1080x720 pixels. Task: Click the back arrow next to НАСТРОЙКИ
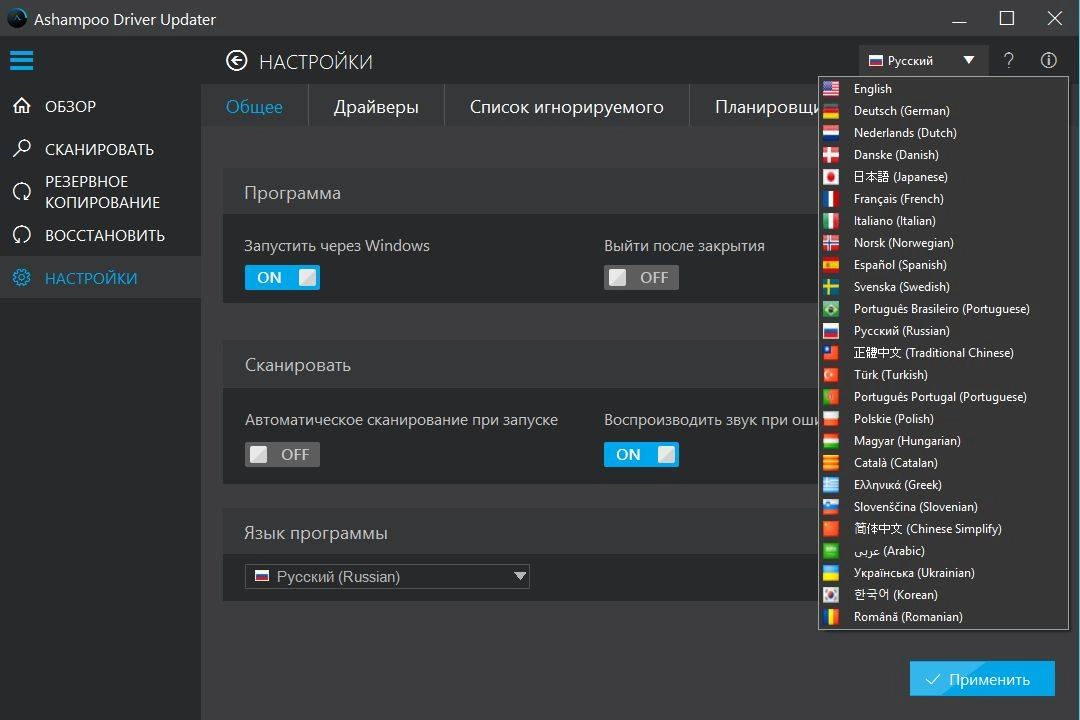[236, 61]
